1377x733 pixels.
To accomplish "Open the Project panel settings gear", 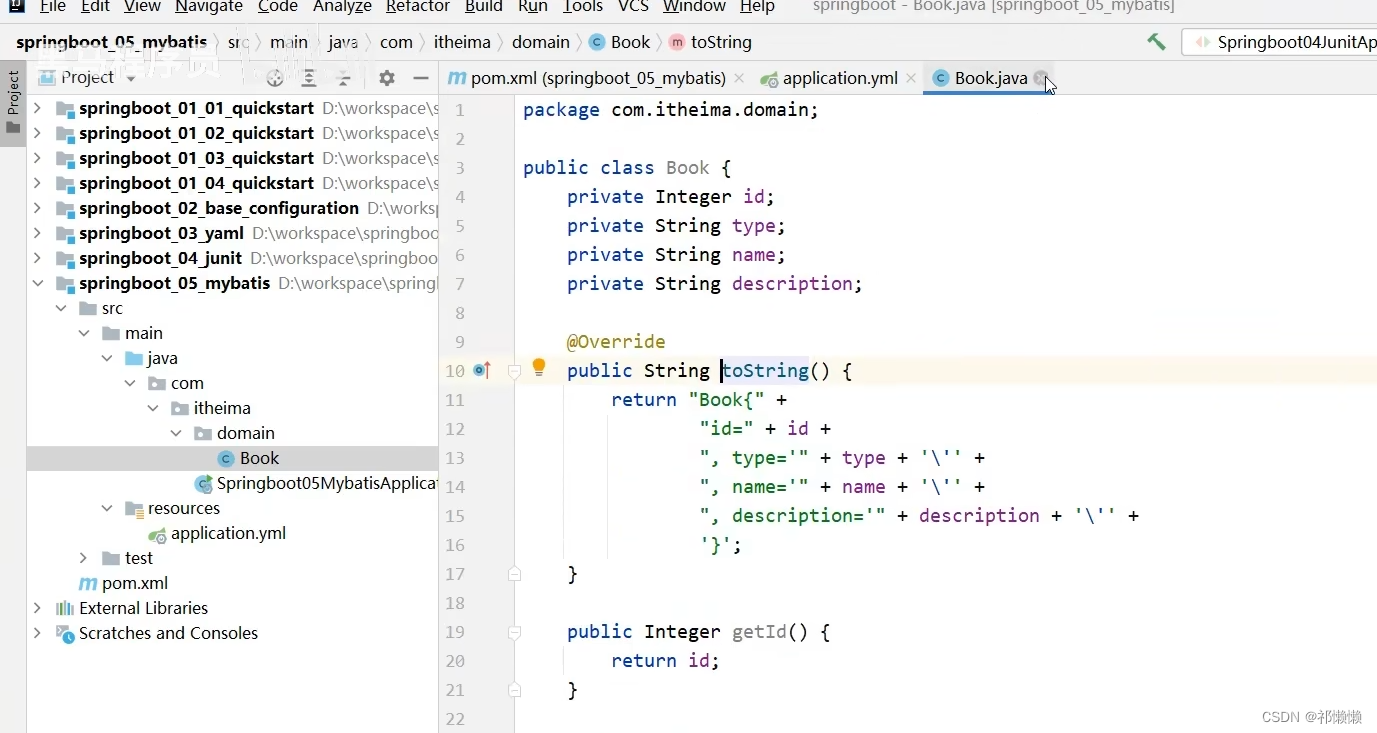I will point(387,78).
